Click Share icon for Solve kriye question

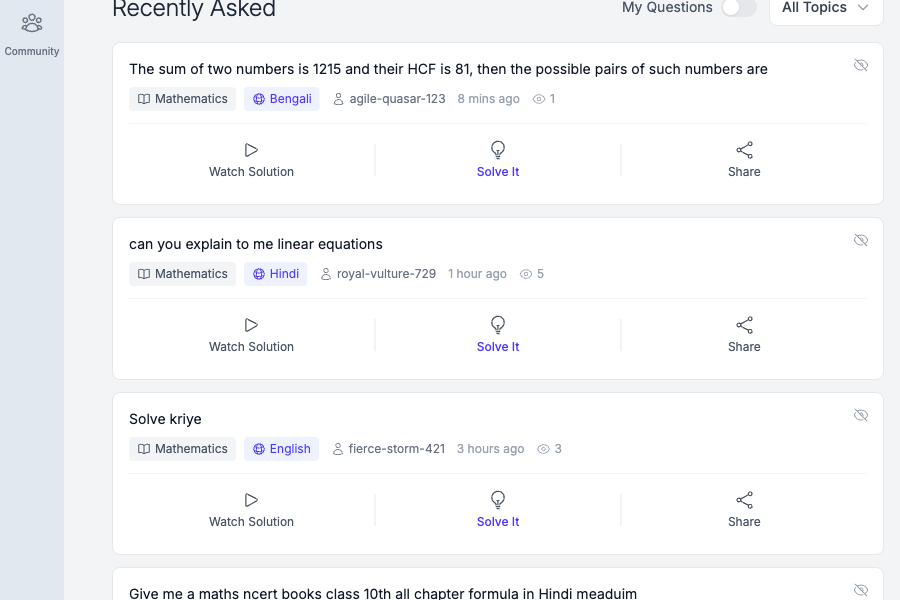point(744,500)
